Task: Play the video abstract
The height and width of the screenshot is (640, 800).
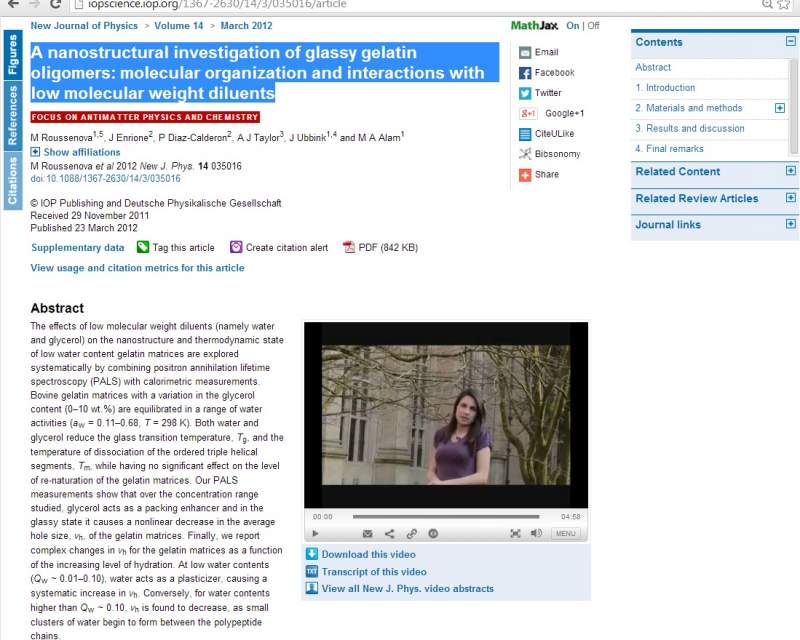Action: (x=315, y=534)
